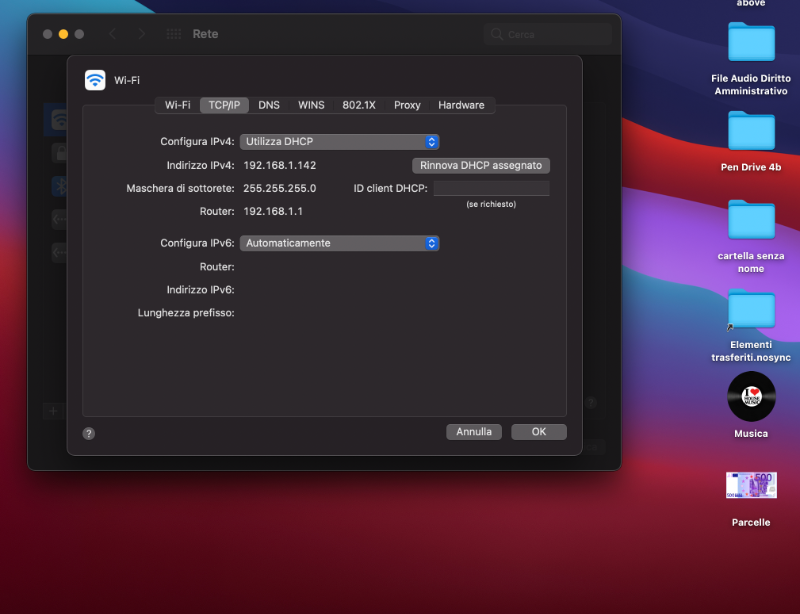800x614 pixels.
Task: Click the ID client DHCP text field
Action: coord(491,189)
